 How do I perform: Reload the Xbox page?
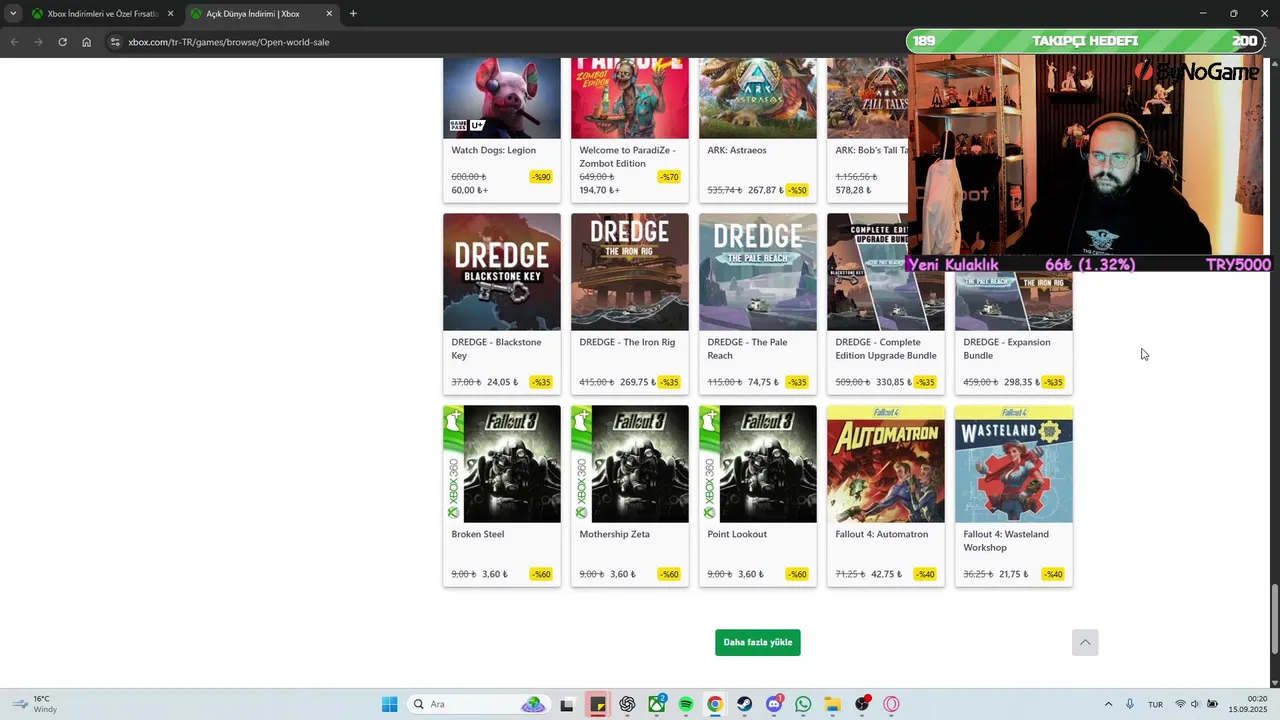pyautogui.click(x=62, y=42)
